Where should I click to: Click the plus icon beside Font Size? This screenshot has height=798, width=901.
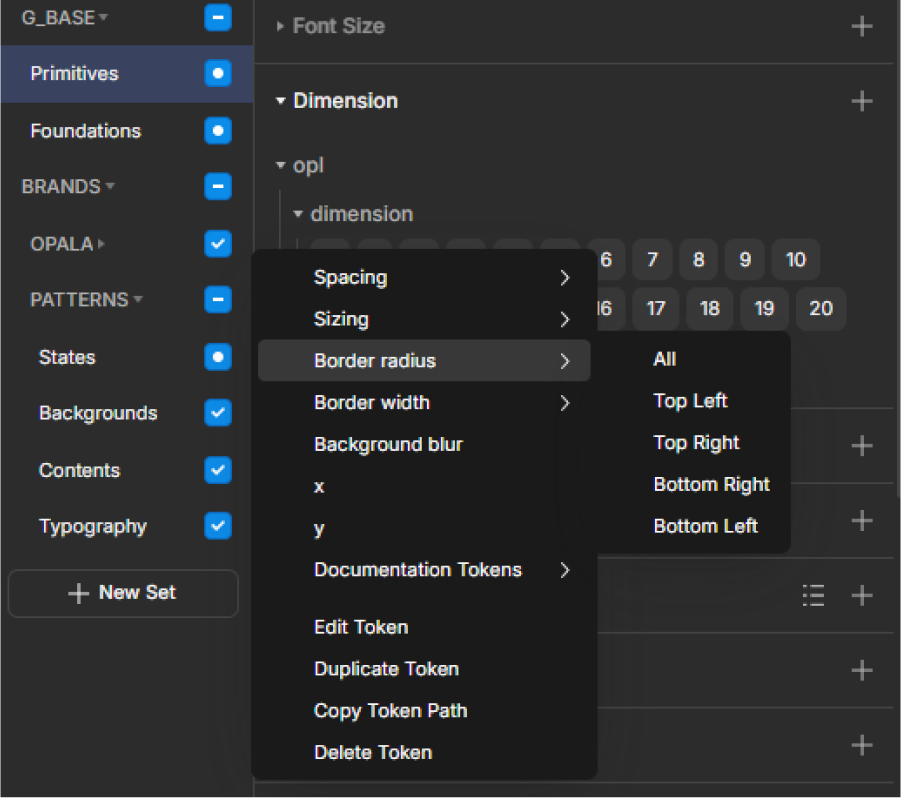click(x=861, y=26)
